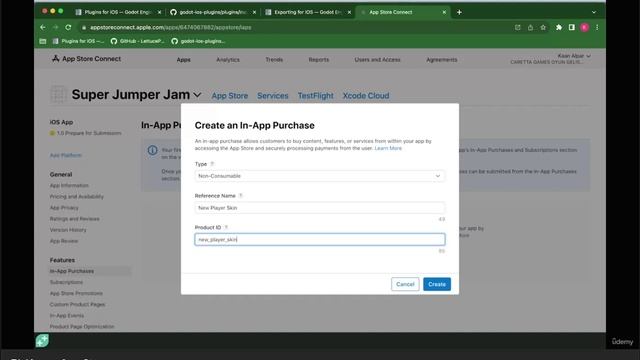Open the Analytics menu item
640x360 pixels.
pos(228,60)
